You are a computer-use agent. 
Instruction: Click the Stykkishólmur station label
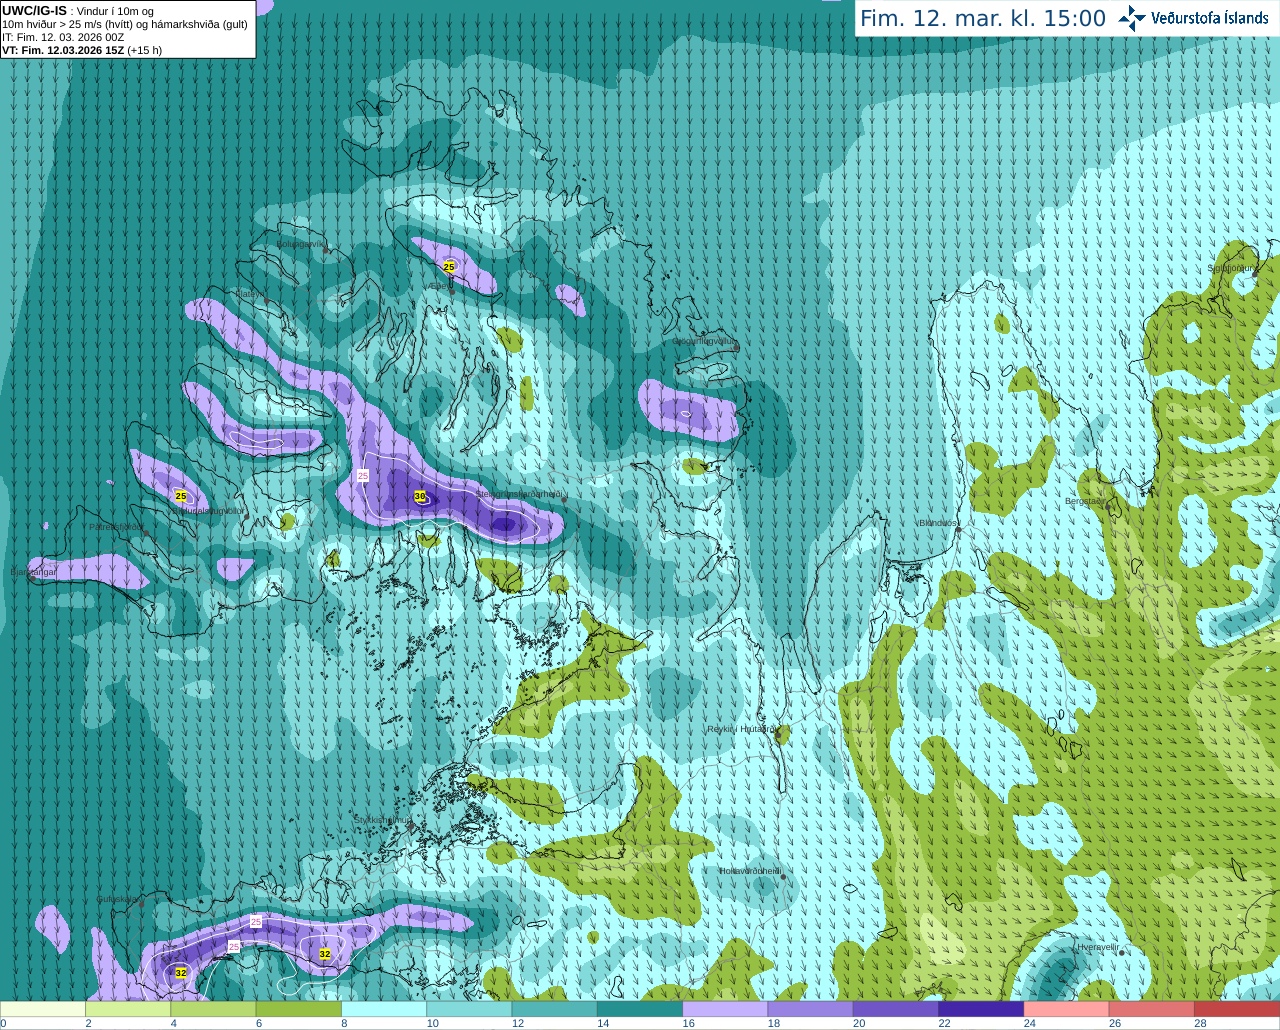pos(382,820)
